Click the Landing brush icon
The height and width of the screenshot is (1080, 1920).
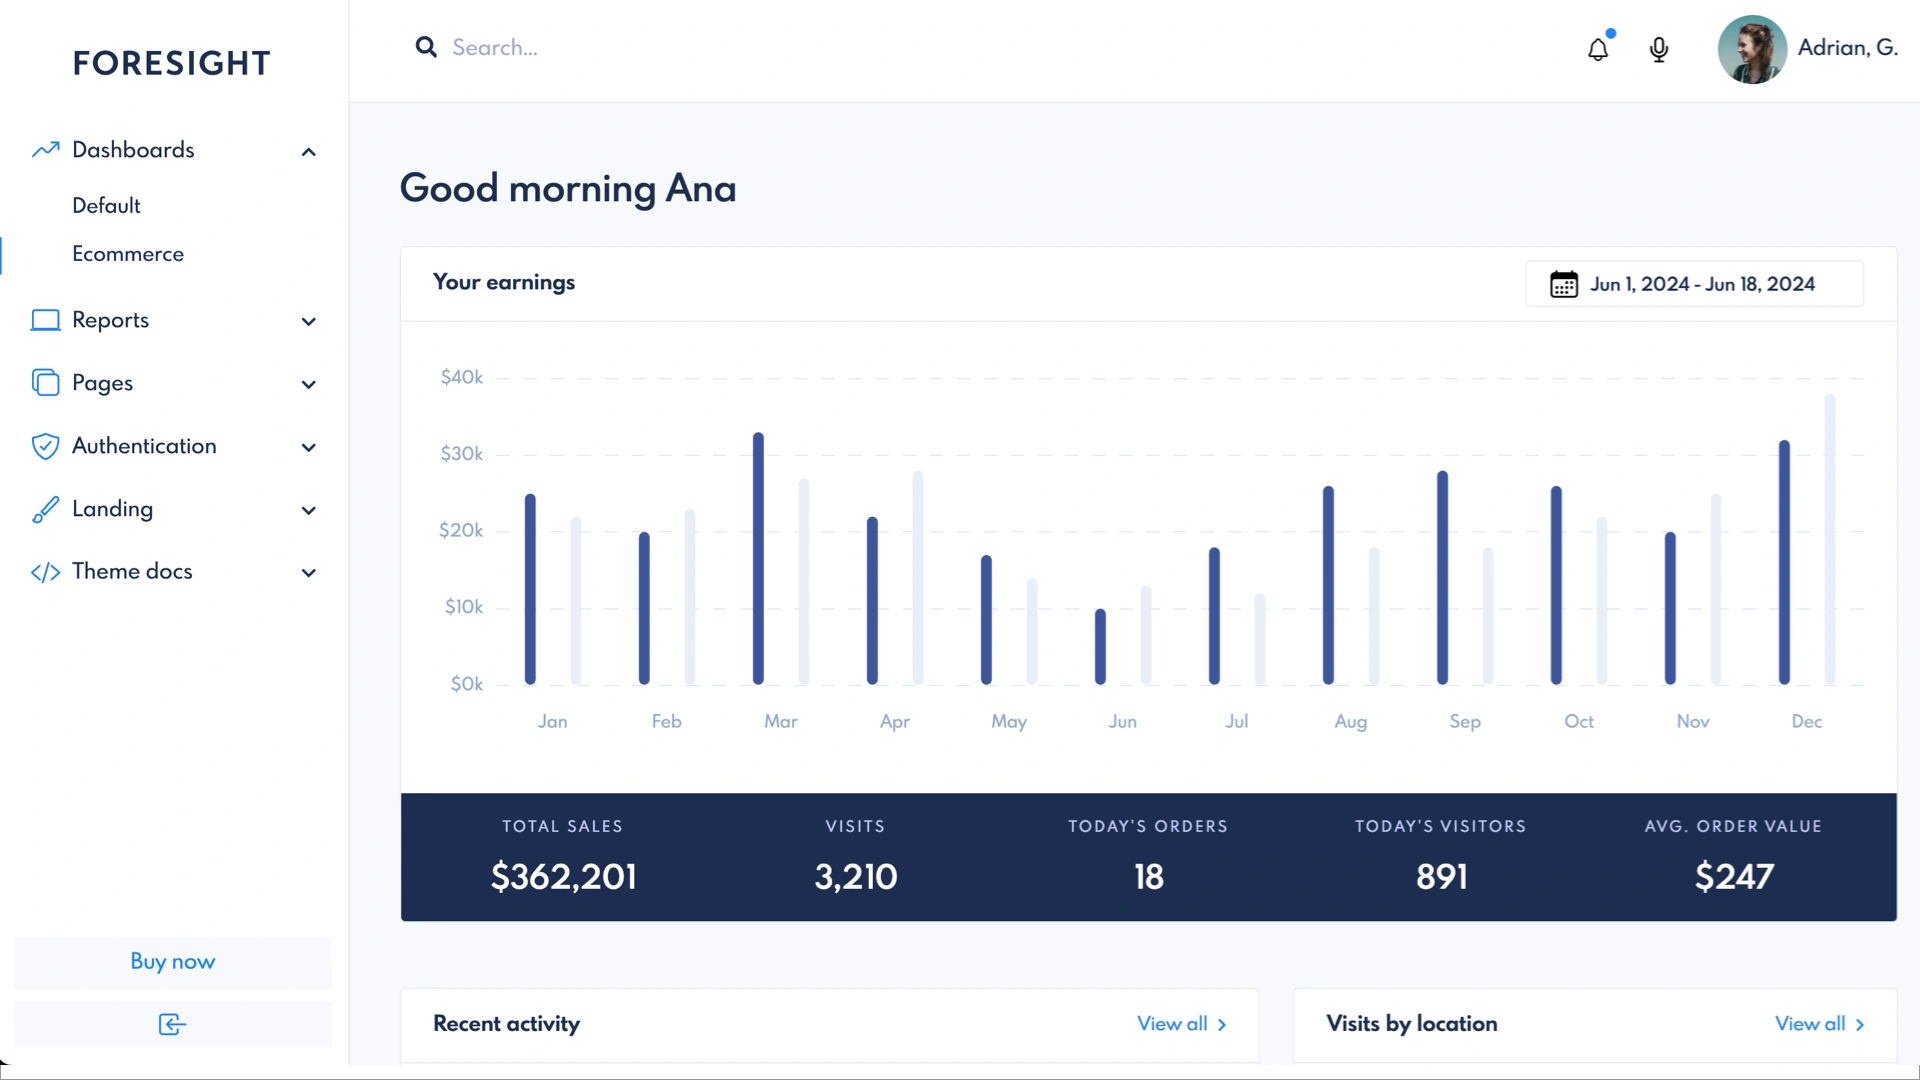[45, 509]
